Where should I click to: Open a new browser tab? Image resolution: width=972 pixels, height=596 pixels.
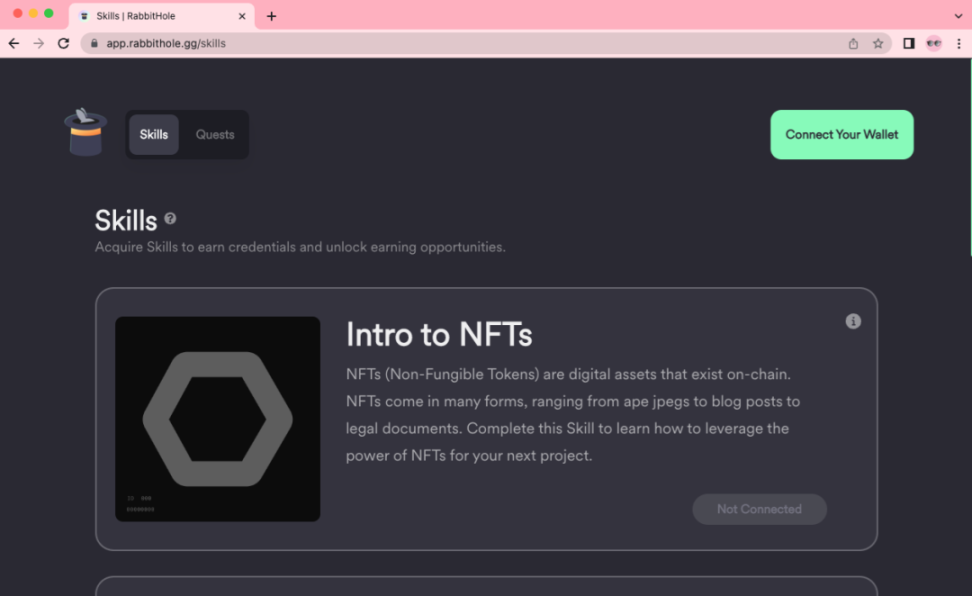(272, 16)
